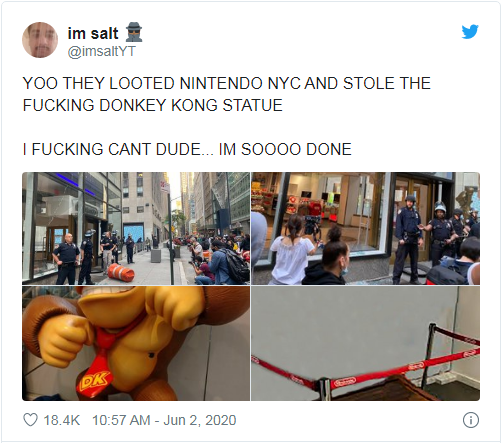Open the im salt profile avatar
This screenshot has height=443, width=502.
pyautogui.click(x=40, y=40)
